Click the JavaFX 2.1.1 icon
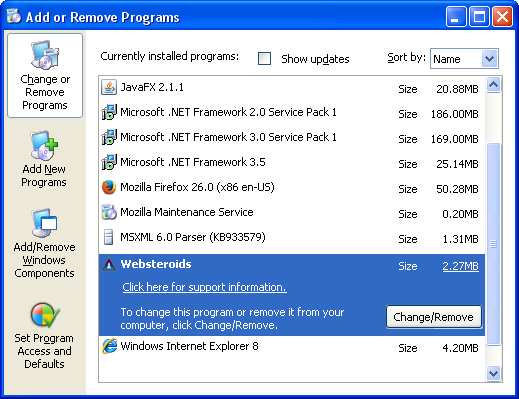The image size is (519, 399). coord(109,87)
